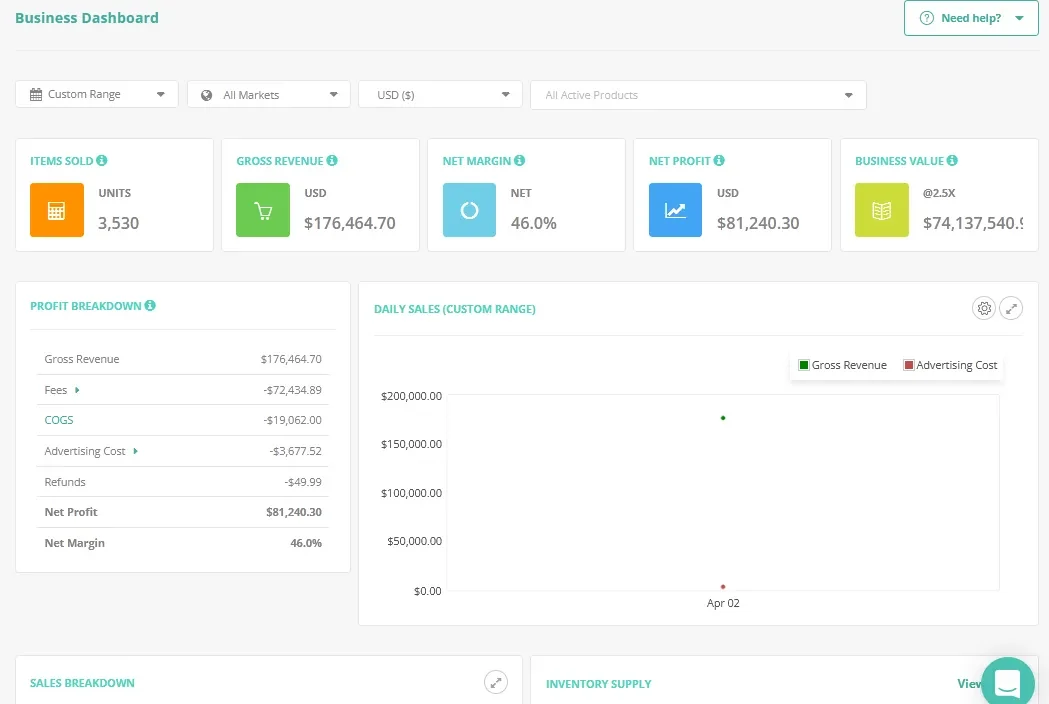Toggle the Advertising Cost series in chart legend

pyautogui.click(x=950, y=365)
